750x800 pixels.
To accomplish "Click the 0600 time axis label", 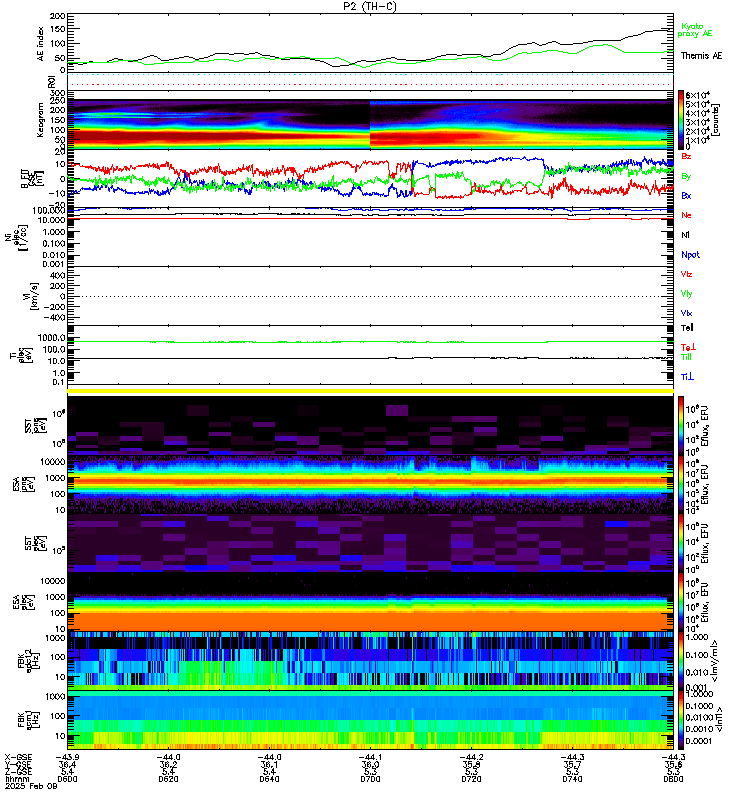I will tap(67, 779).
